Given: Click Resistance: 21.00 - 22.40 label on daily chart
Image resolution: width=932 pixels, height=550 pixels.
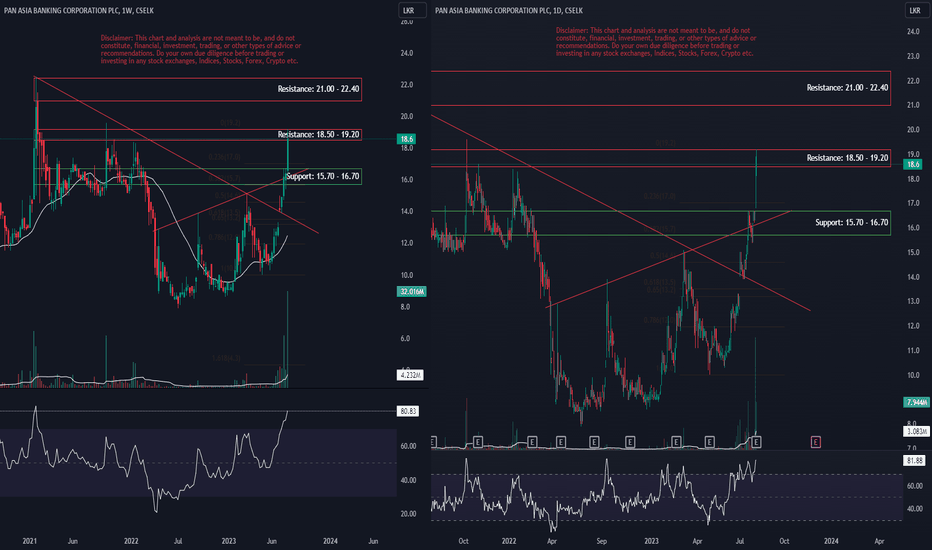Looking at the screenshot, I should point(847,87).
